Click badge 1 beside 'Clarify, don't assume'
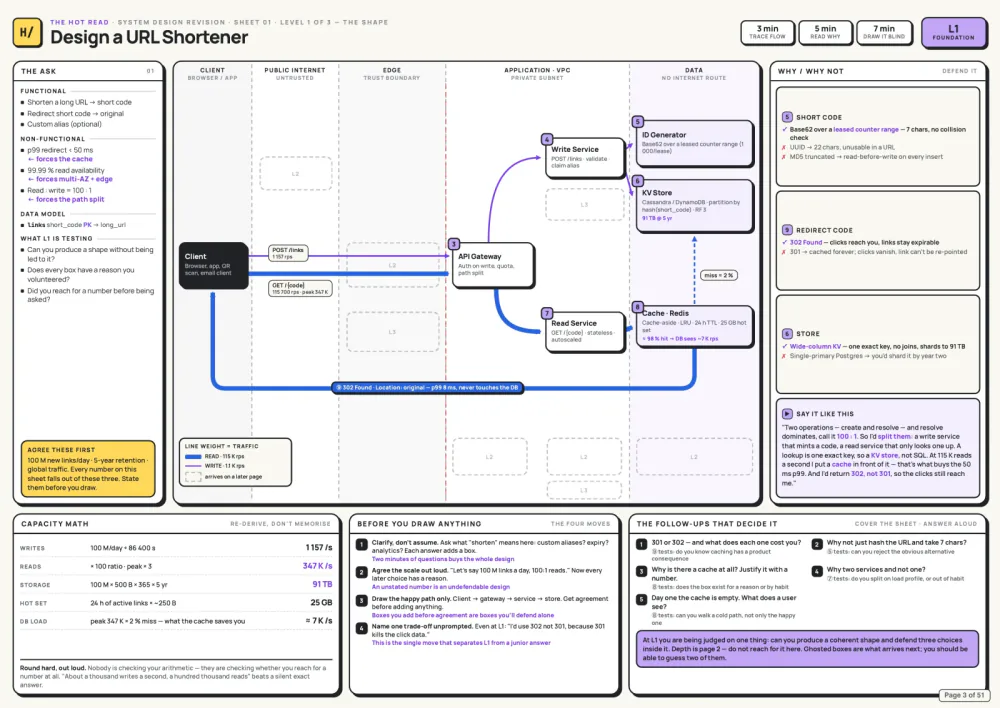Image resolution: width=1000 pixels, height=708 pixels. pyautogui.click(x=362, y=545)
